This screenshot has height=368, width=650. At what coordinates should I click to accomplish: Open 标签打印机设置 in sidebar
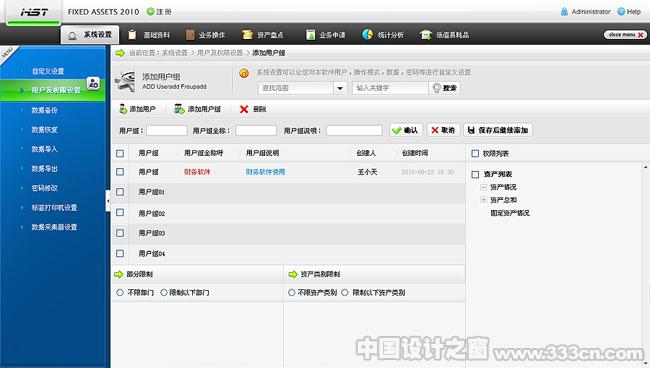point(54,208)
